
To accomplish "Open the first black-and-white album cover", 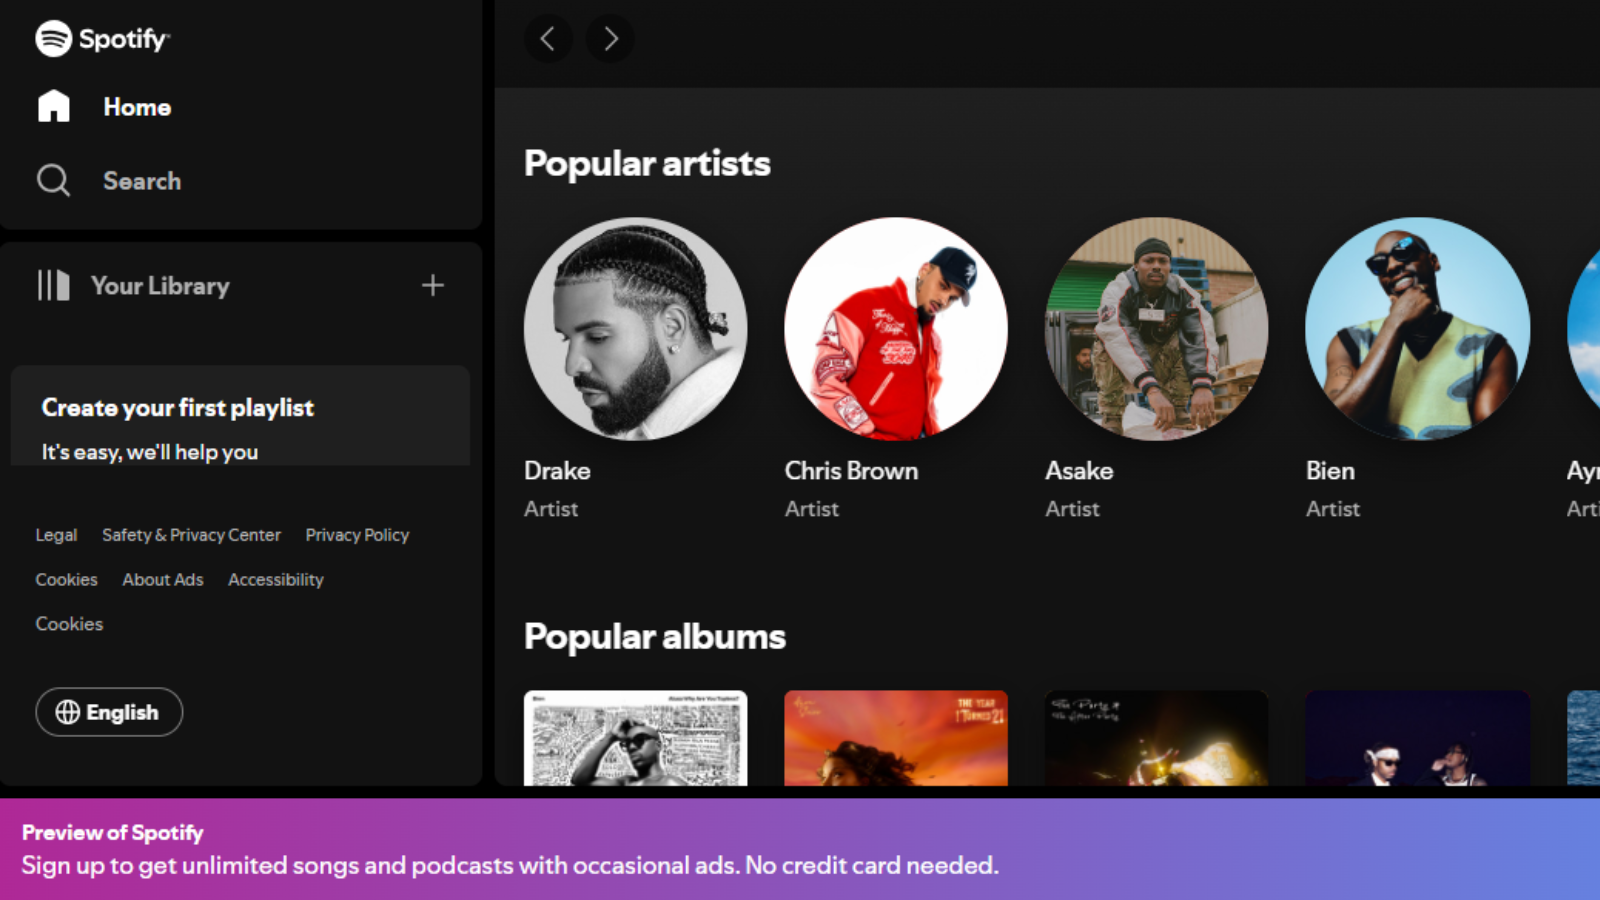I will [636, 738].
